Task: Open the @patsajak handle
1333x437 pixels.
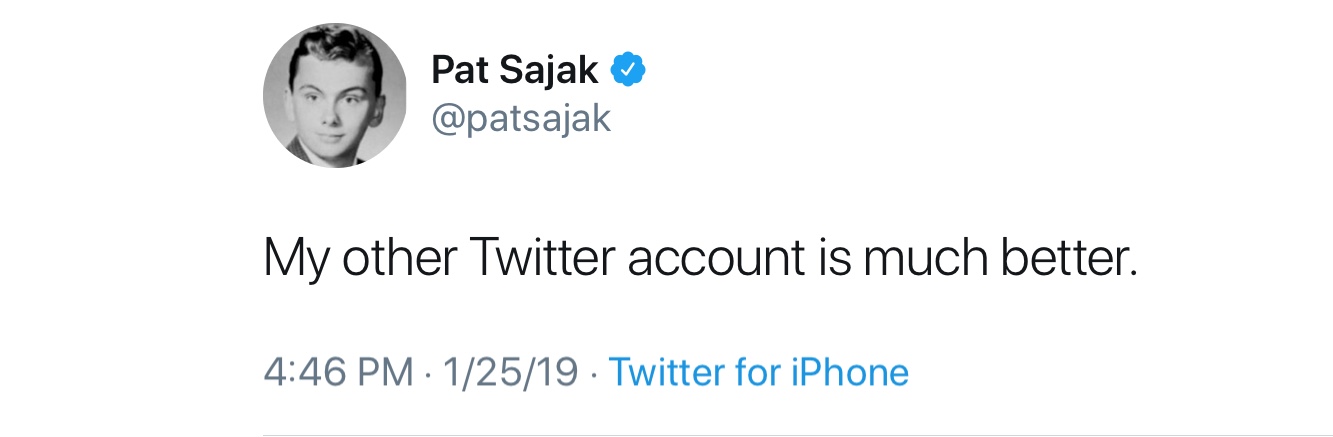Action: (x=521, y=118)
